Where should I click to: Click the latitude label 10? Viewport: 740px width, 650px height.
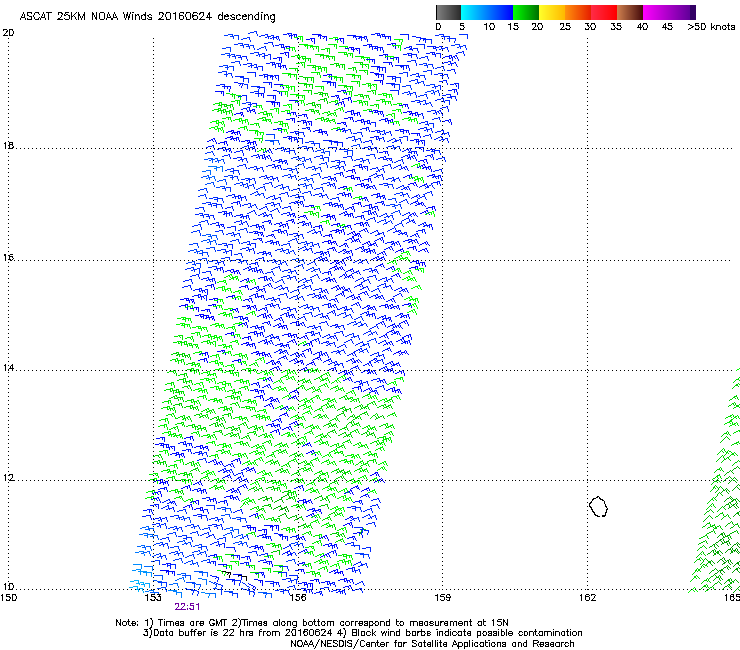8,587
